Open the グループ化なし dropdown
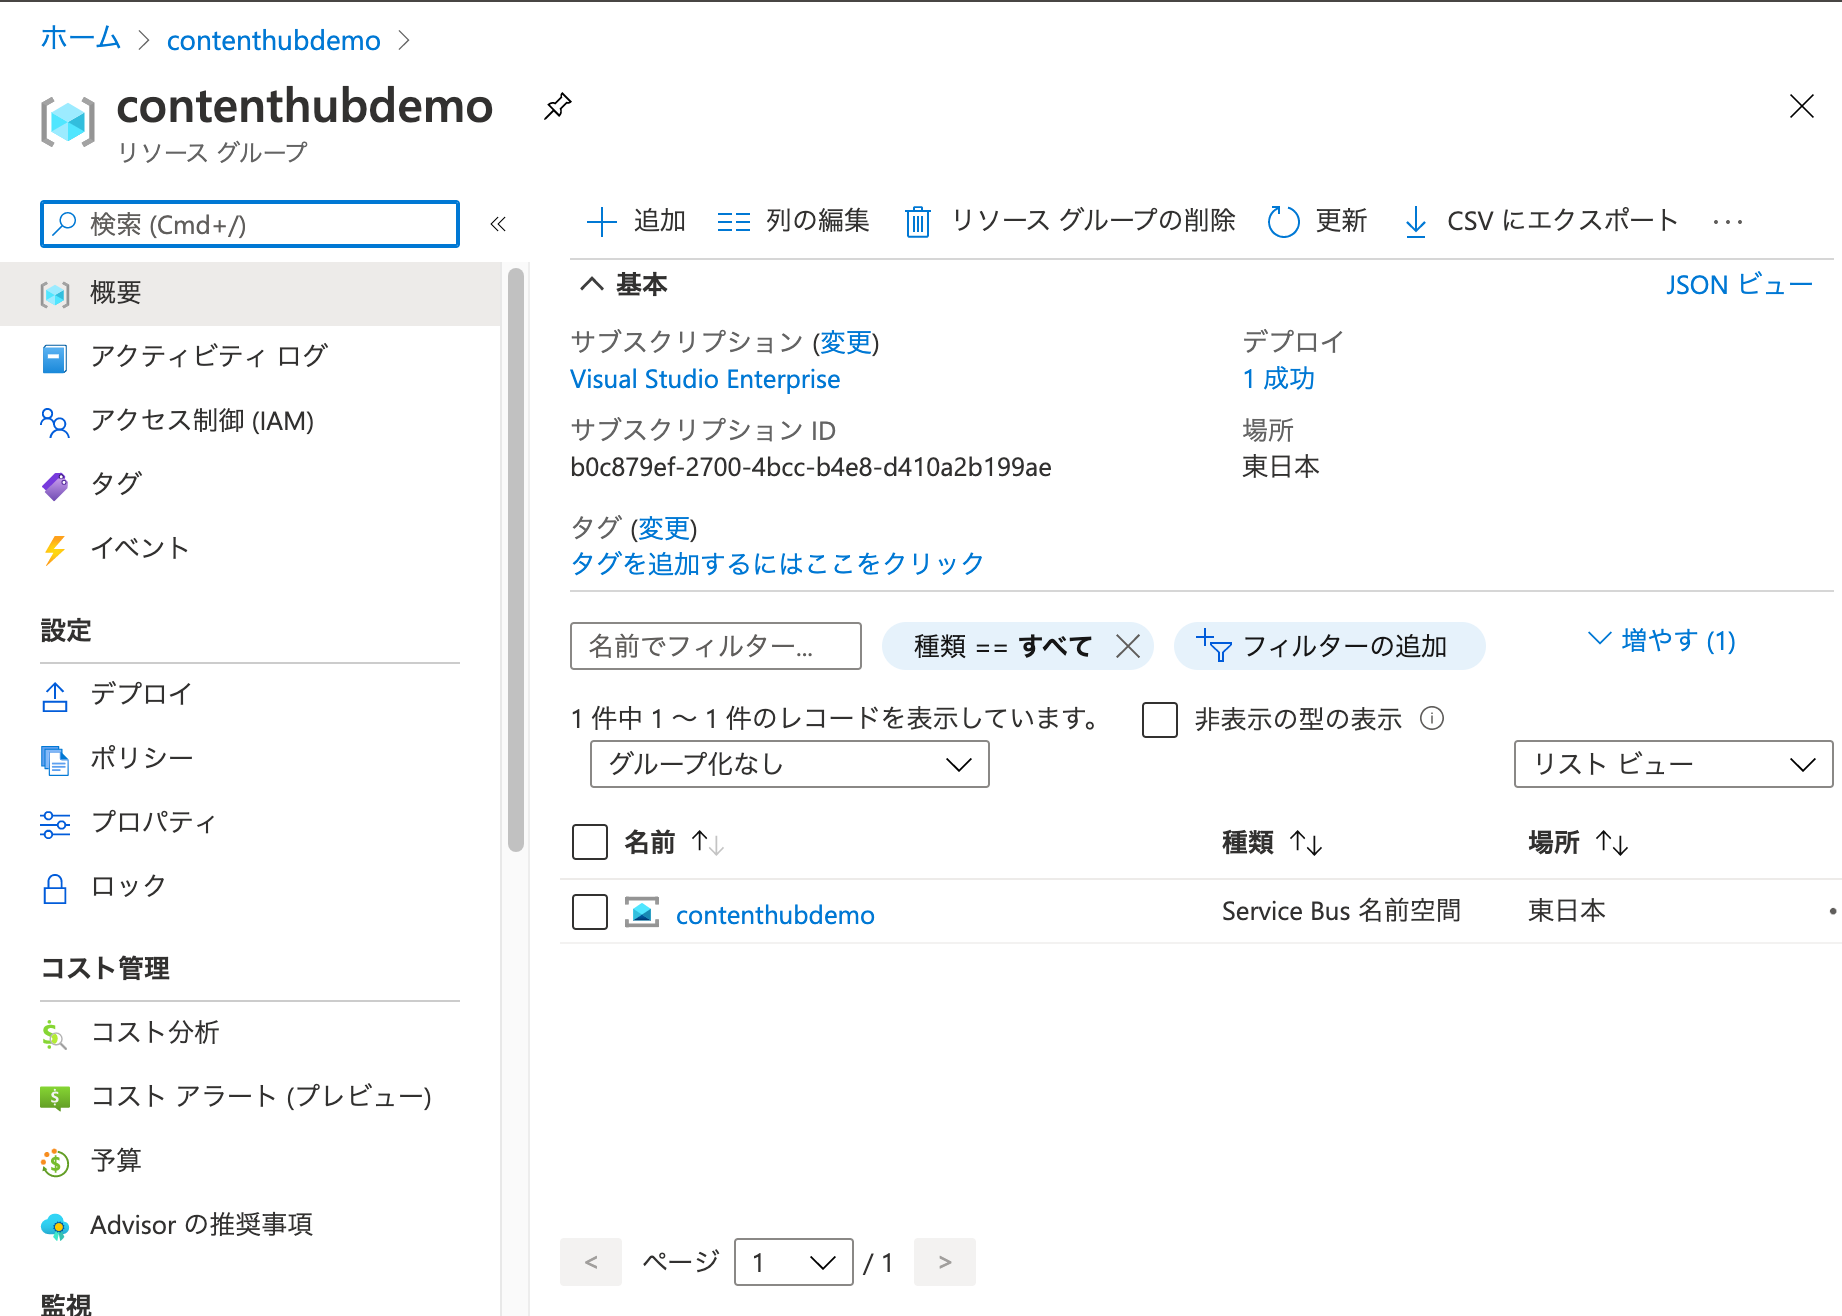Image resolution: width=1842 pixels, height=1316 pixels. [790, 764]
